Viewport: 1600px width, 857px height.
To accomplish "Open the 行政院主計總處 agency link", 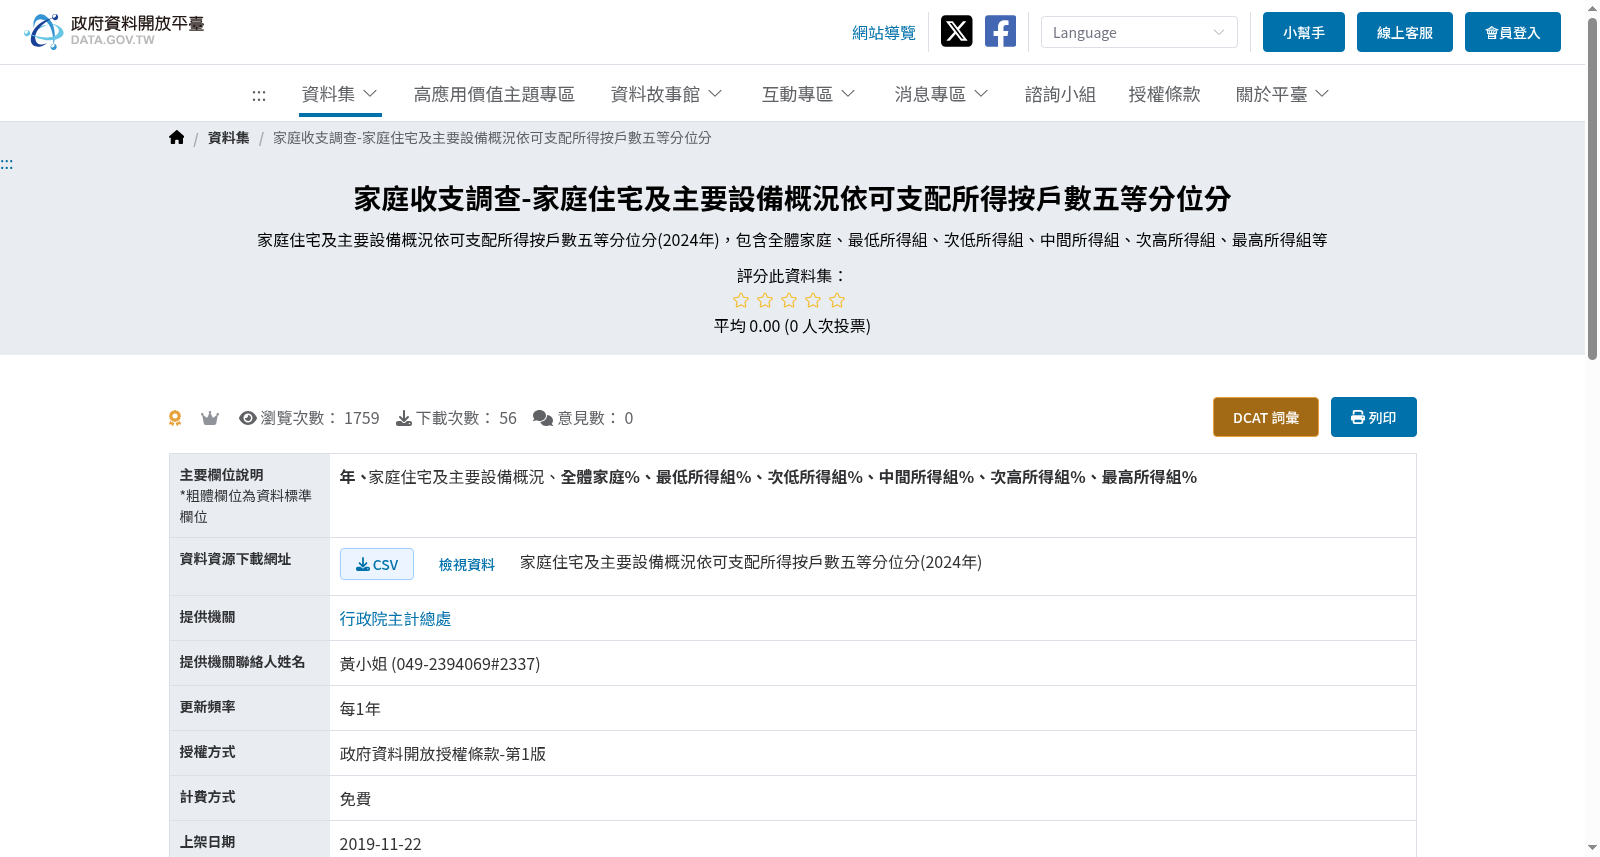I will pyautogui.click(x=395, y=619).
